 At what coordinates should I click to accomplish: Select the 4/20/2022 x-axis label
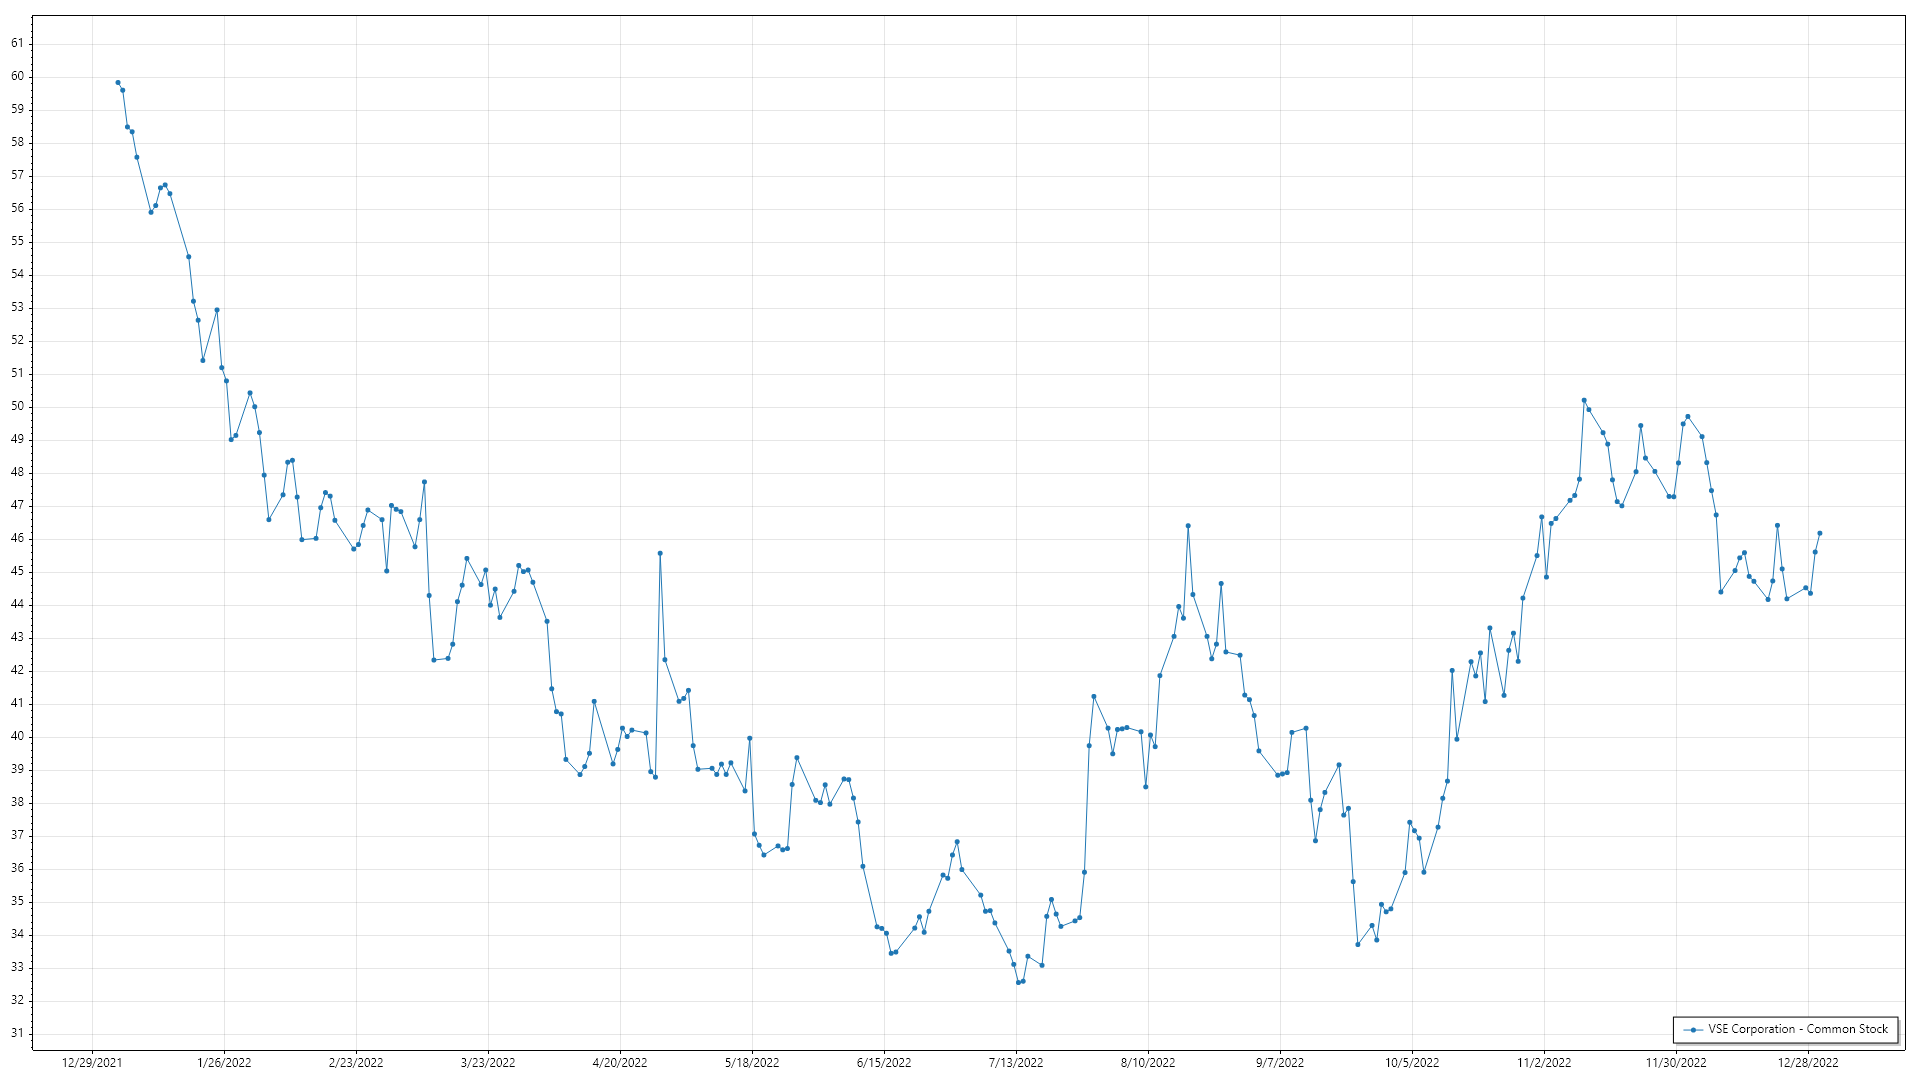[x=620, y=1062]
